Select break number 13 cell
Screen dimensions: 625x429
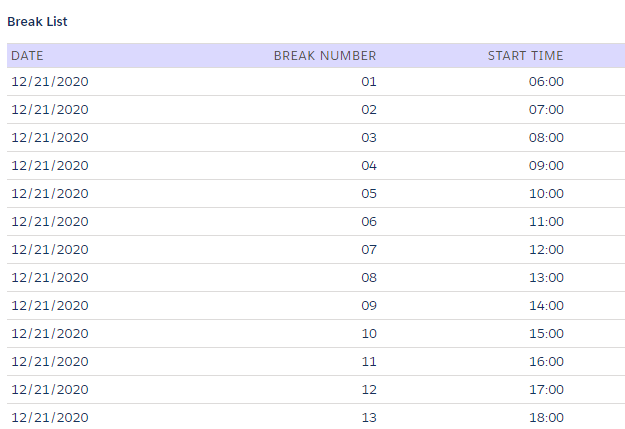click(x=369, y=418)
